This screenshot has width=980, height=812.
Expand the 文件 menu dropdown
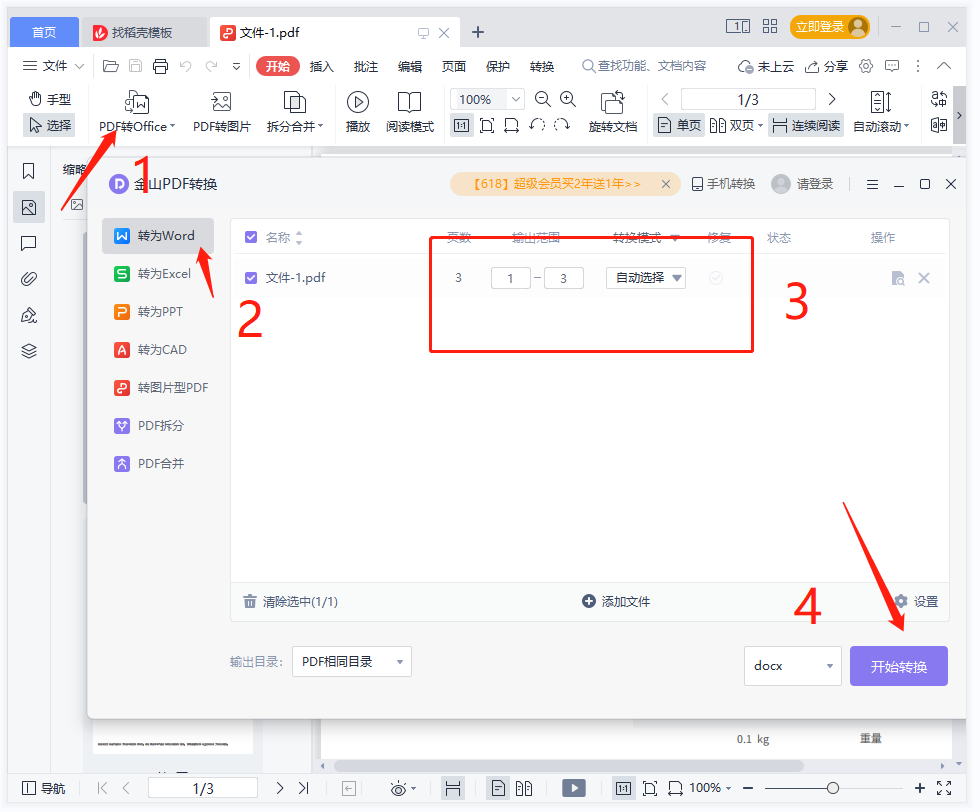click(x=54, y=66)
